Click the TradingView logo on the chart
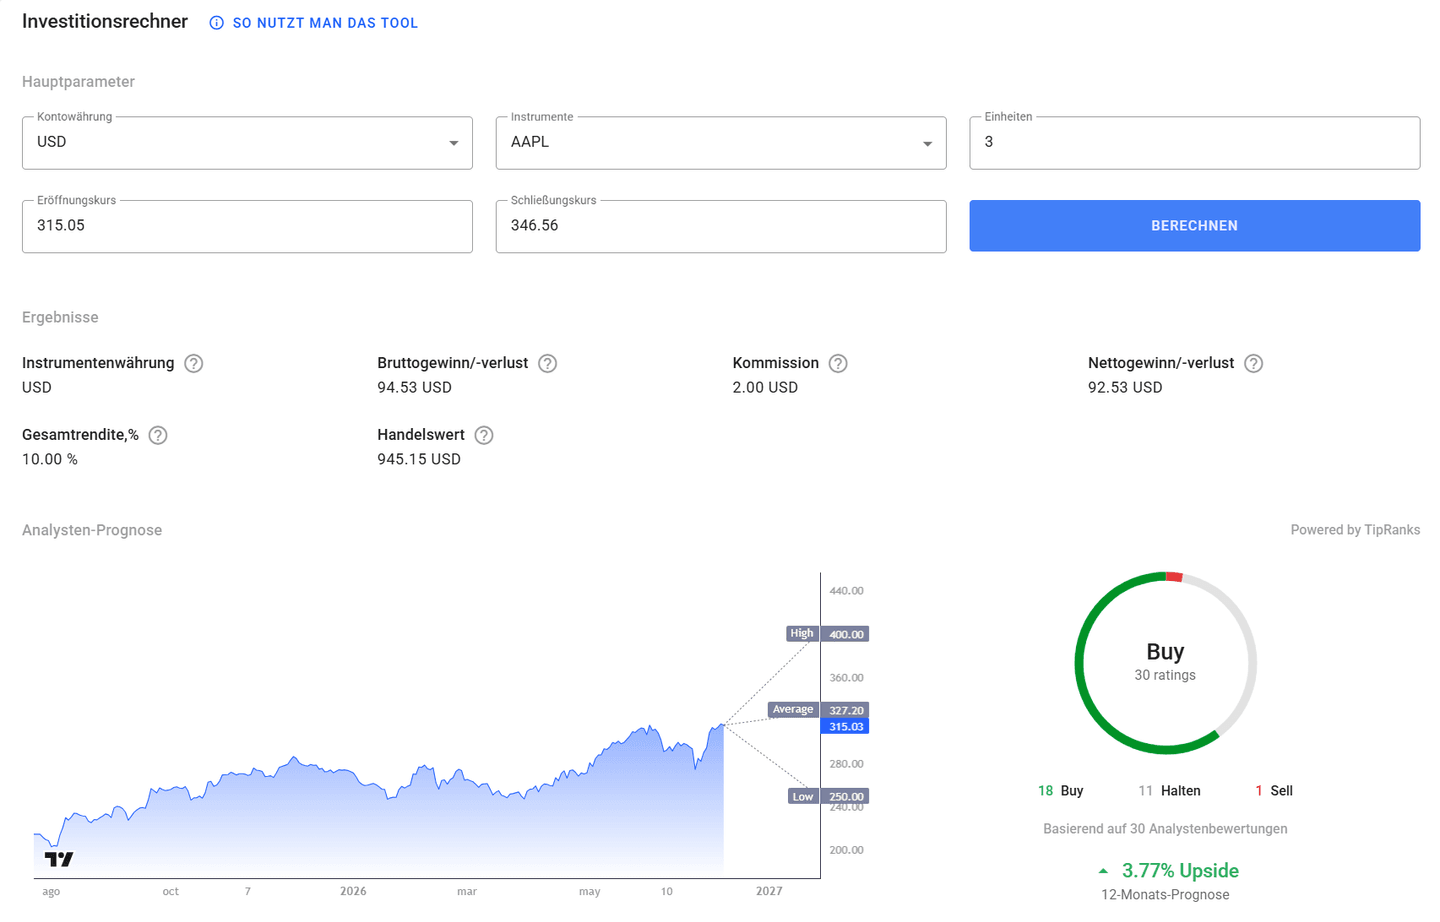Image resolution: width=1440 pixels, height=922 pixels. tap(59, 859)
